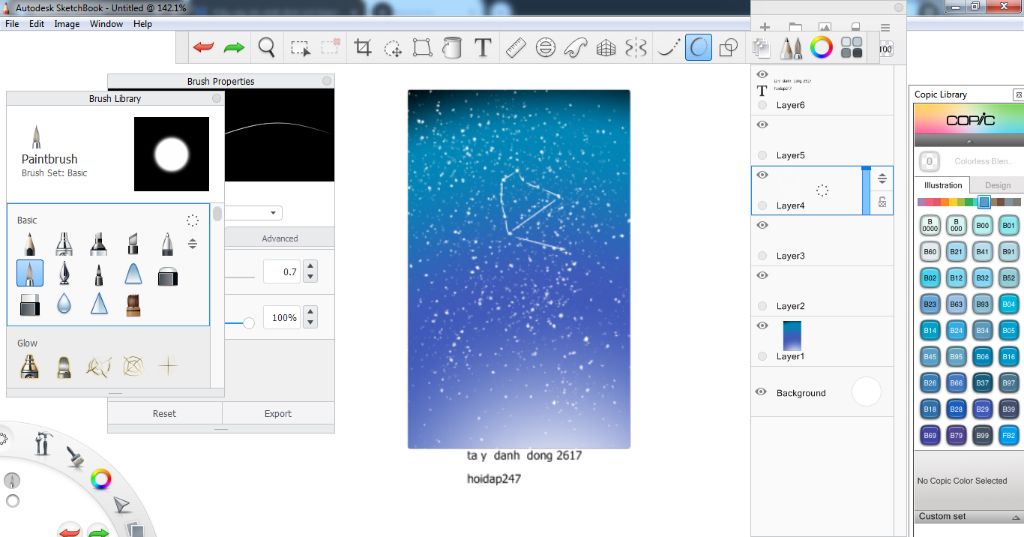Toggle visibility eye of Layer3
The width and height of the screenshot is (1024, 537).
tap(762, 225)
